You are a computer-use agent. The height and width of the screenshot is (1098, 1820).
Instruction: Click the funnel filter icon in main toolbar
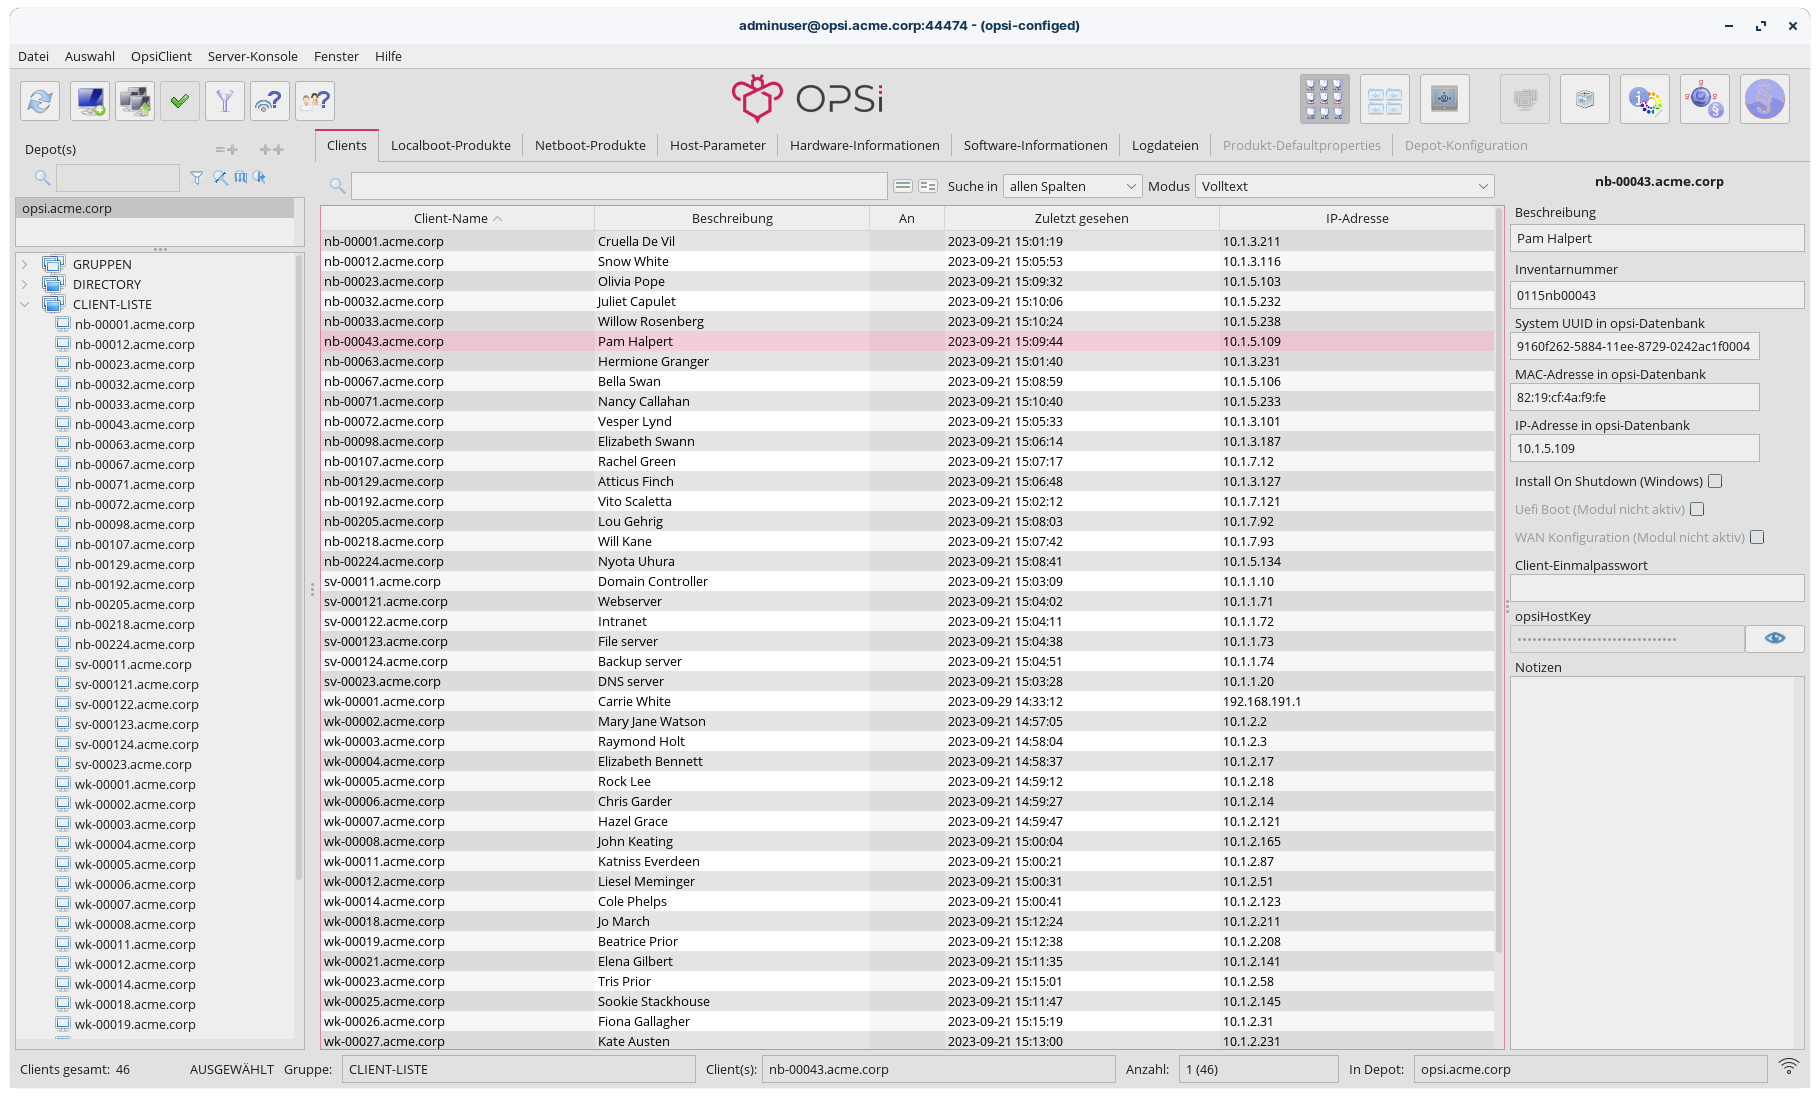tap(225, 101)
